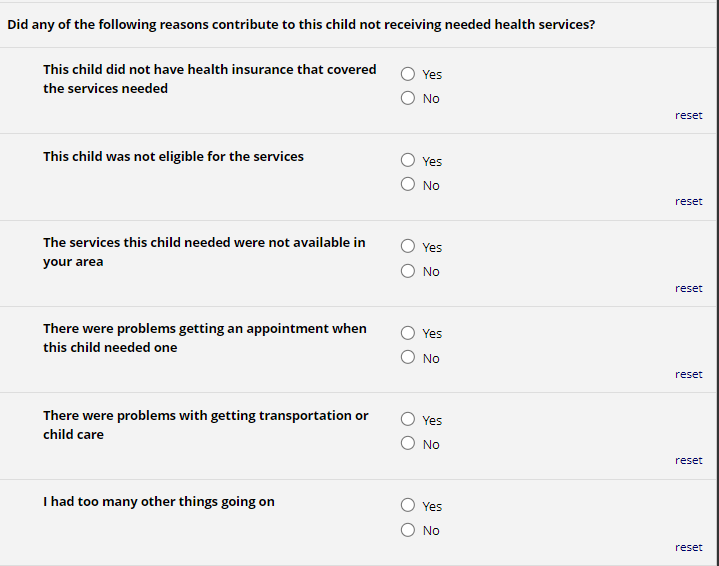Screen dimensions: 719x566
Task: Reset the services not available answer
Action: point(688,288)
